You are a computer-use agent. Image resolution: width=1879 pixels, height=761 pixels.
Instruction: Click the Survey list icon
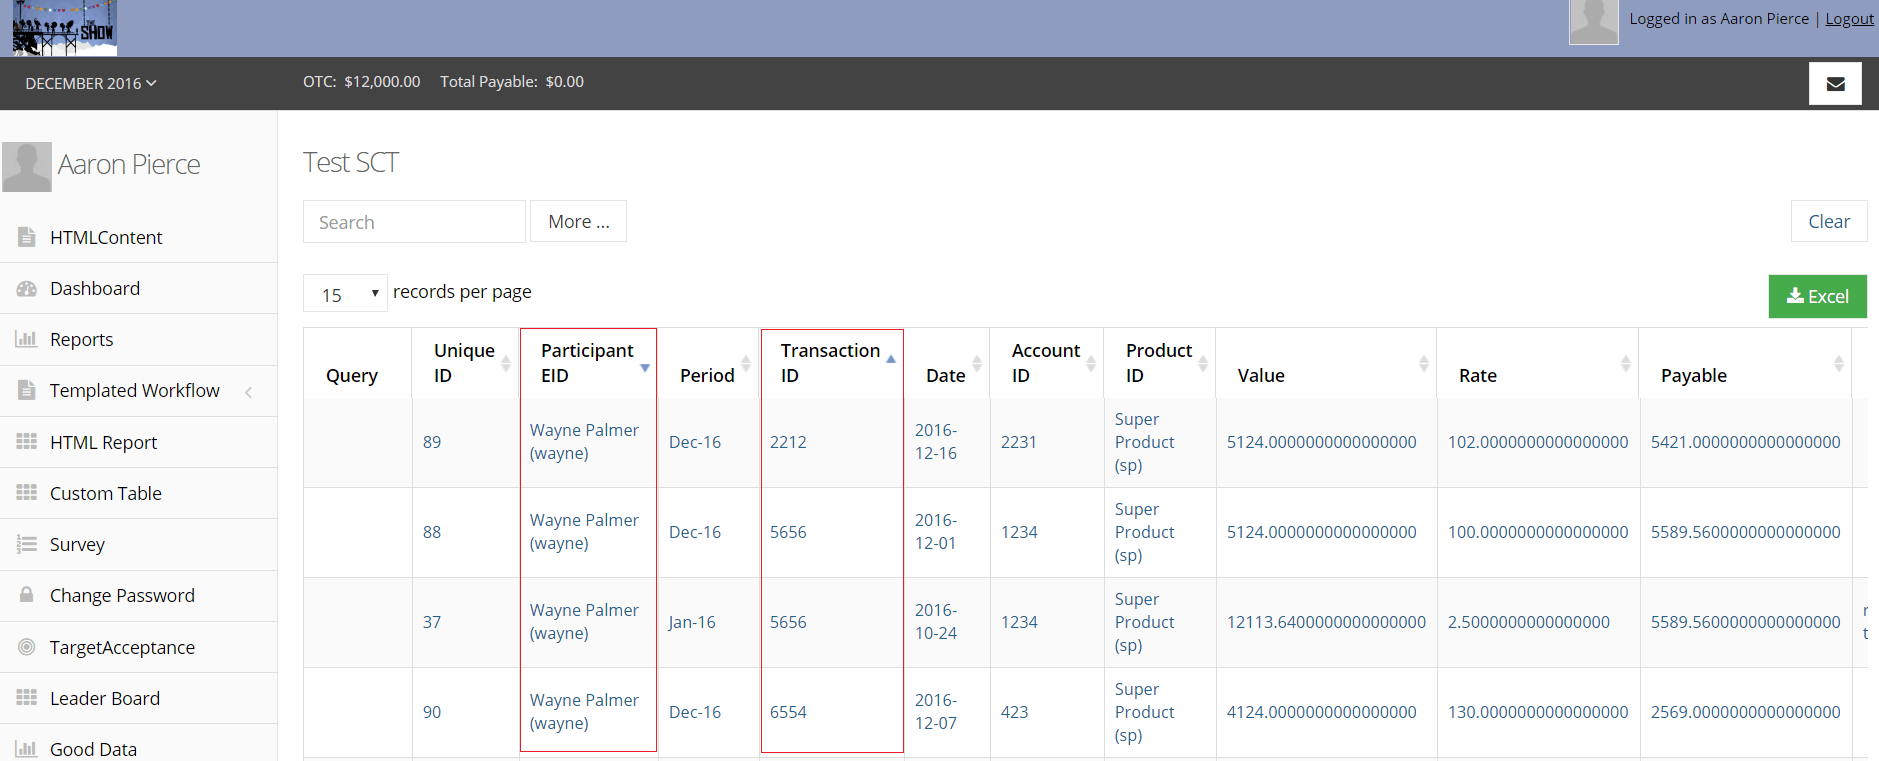pos(27,544)
